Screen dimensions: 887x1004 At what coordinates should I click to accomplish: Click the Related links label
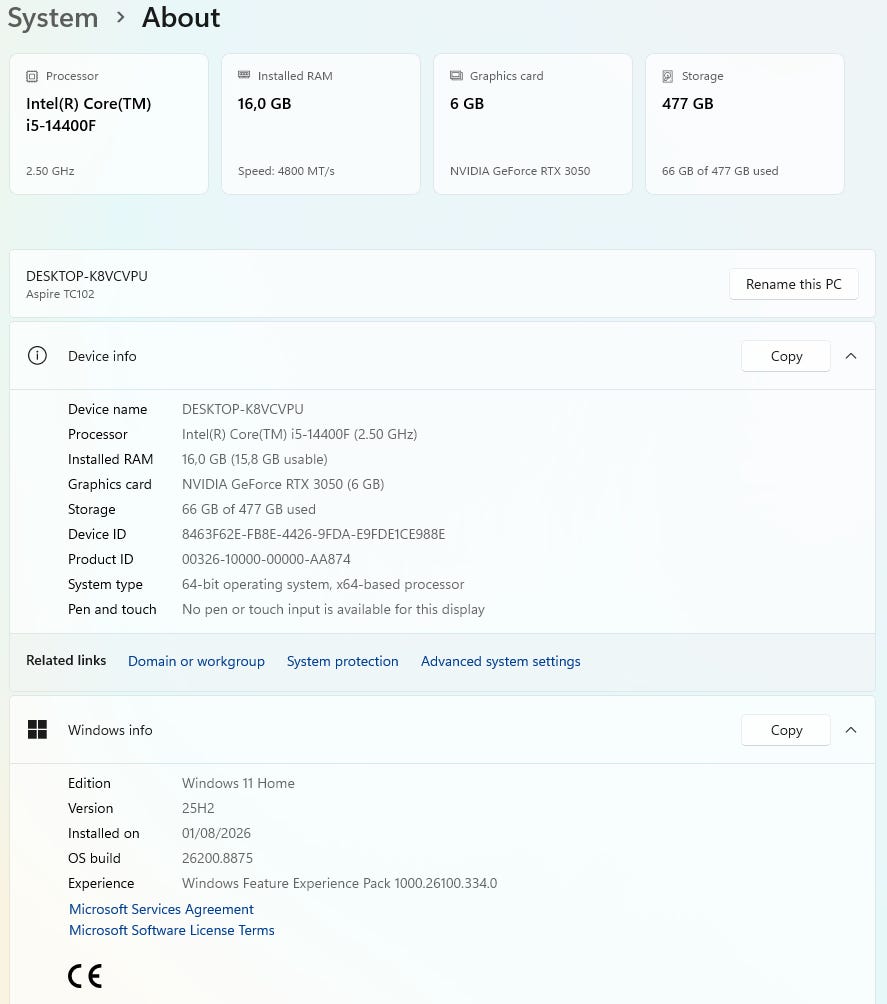[x=66, y=660]
